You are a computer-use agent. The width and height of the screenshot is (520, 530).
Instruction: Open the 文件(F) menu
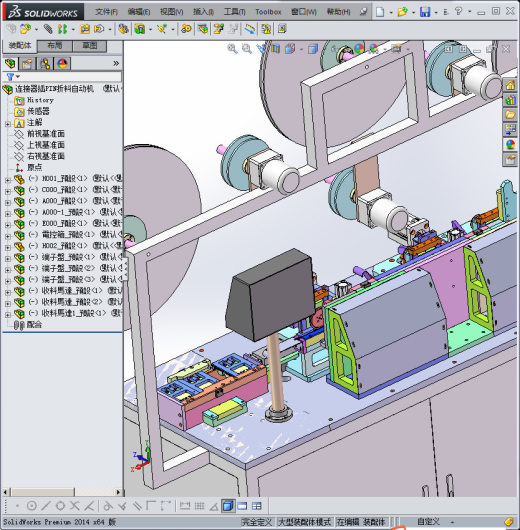coord(106,12)
